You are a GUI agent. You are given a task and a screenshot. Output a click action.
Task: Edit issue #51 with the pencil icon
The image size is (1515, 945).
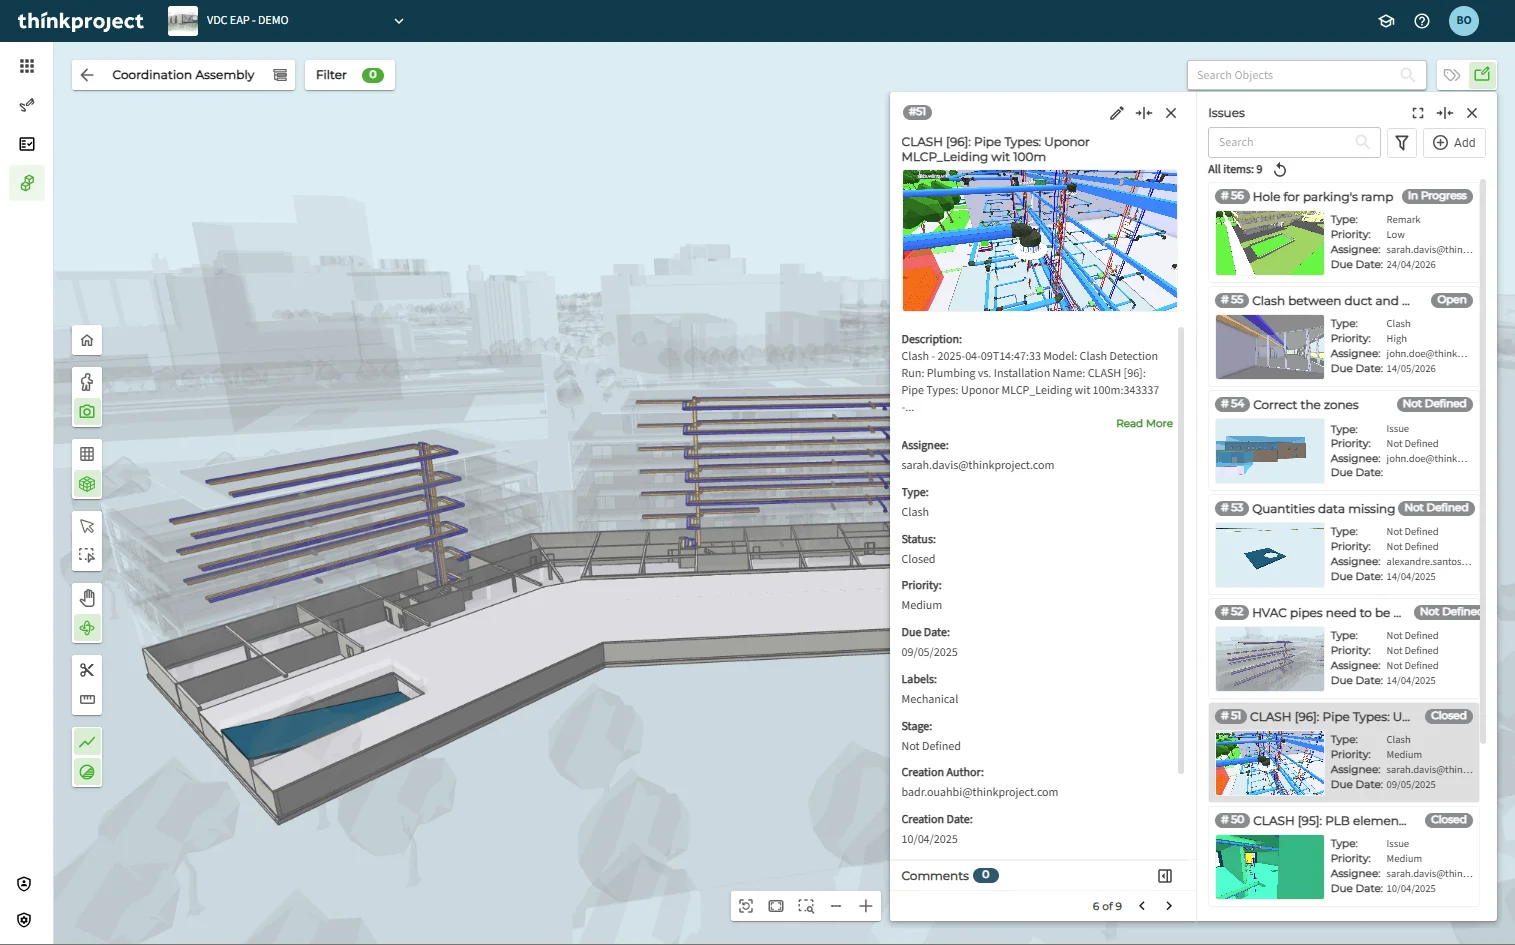tap(1116, 113)
